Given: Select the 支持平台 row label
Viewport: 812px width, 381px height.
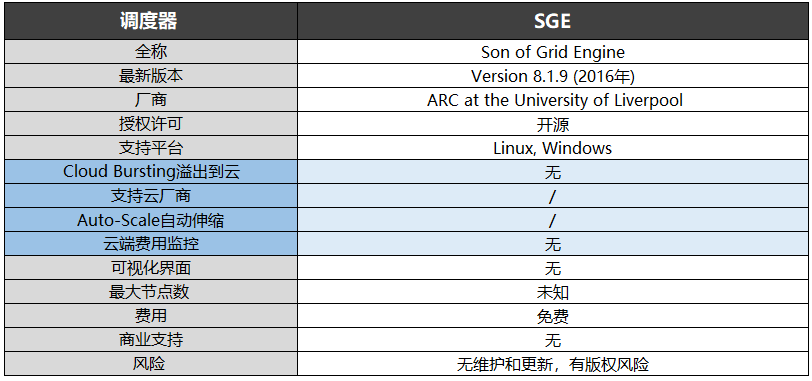Looking at the screenshot, I should coord(151,148).
